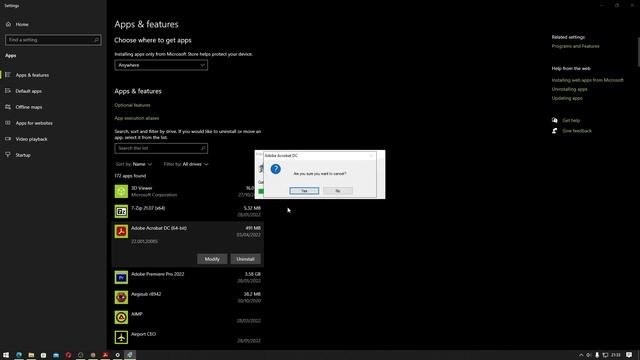Click the Offline maps sidebar icon
The image size is (640, 360).
(8, 107)
